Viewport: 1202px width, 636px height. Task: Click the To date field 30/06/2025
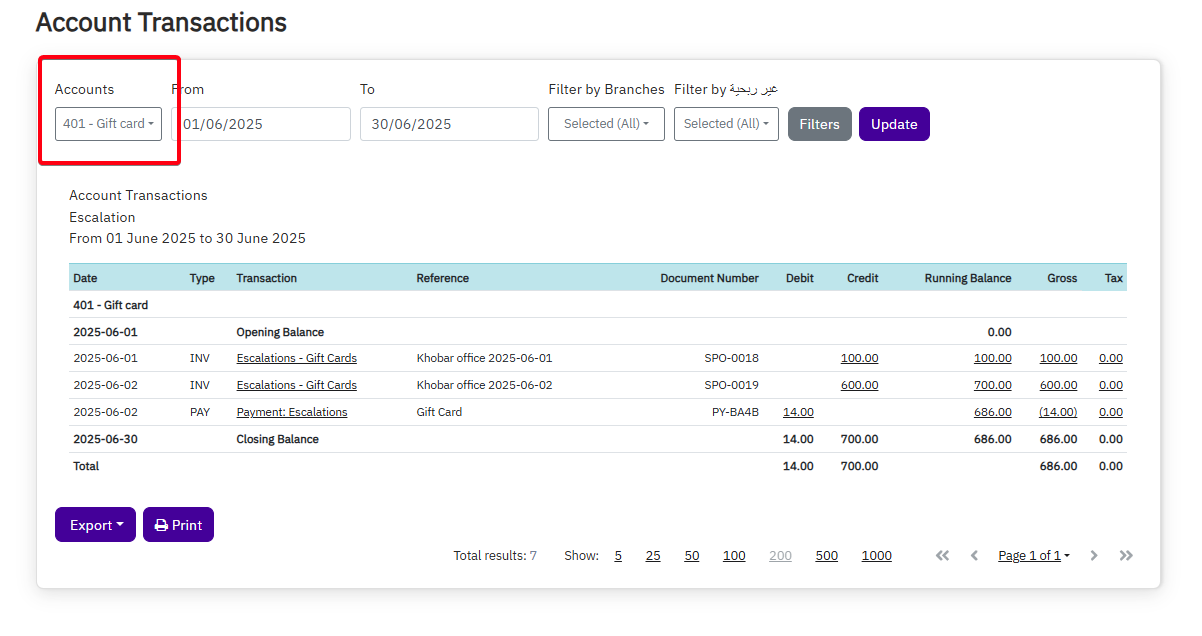pyautogui.click(x=449, y=124)
